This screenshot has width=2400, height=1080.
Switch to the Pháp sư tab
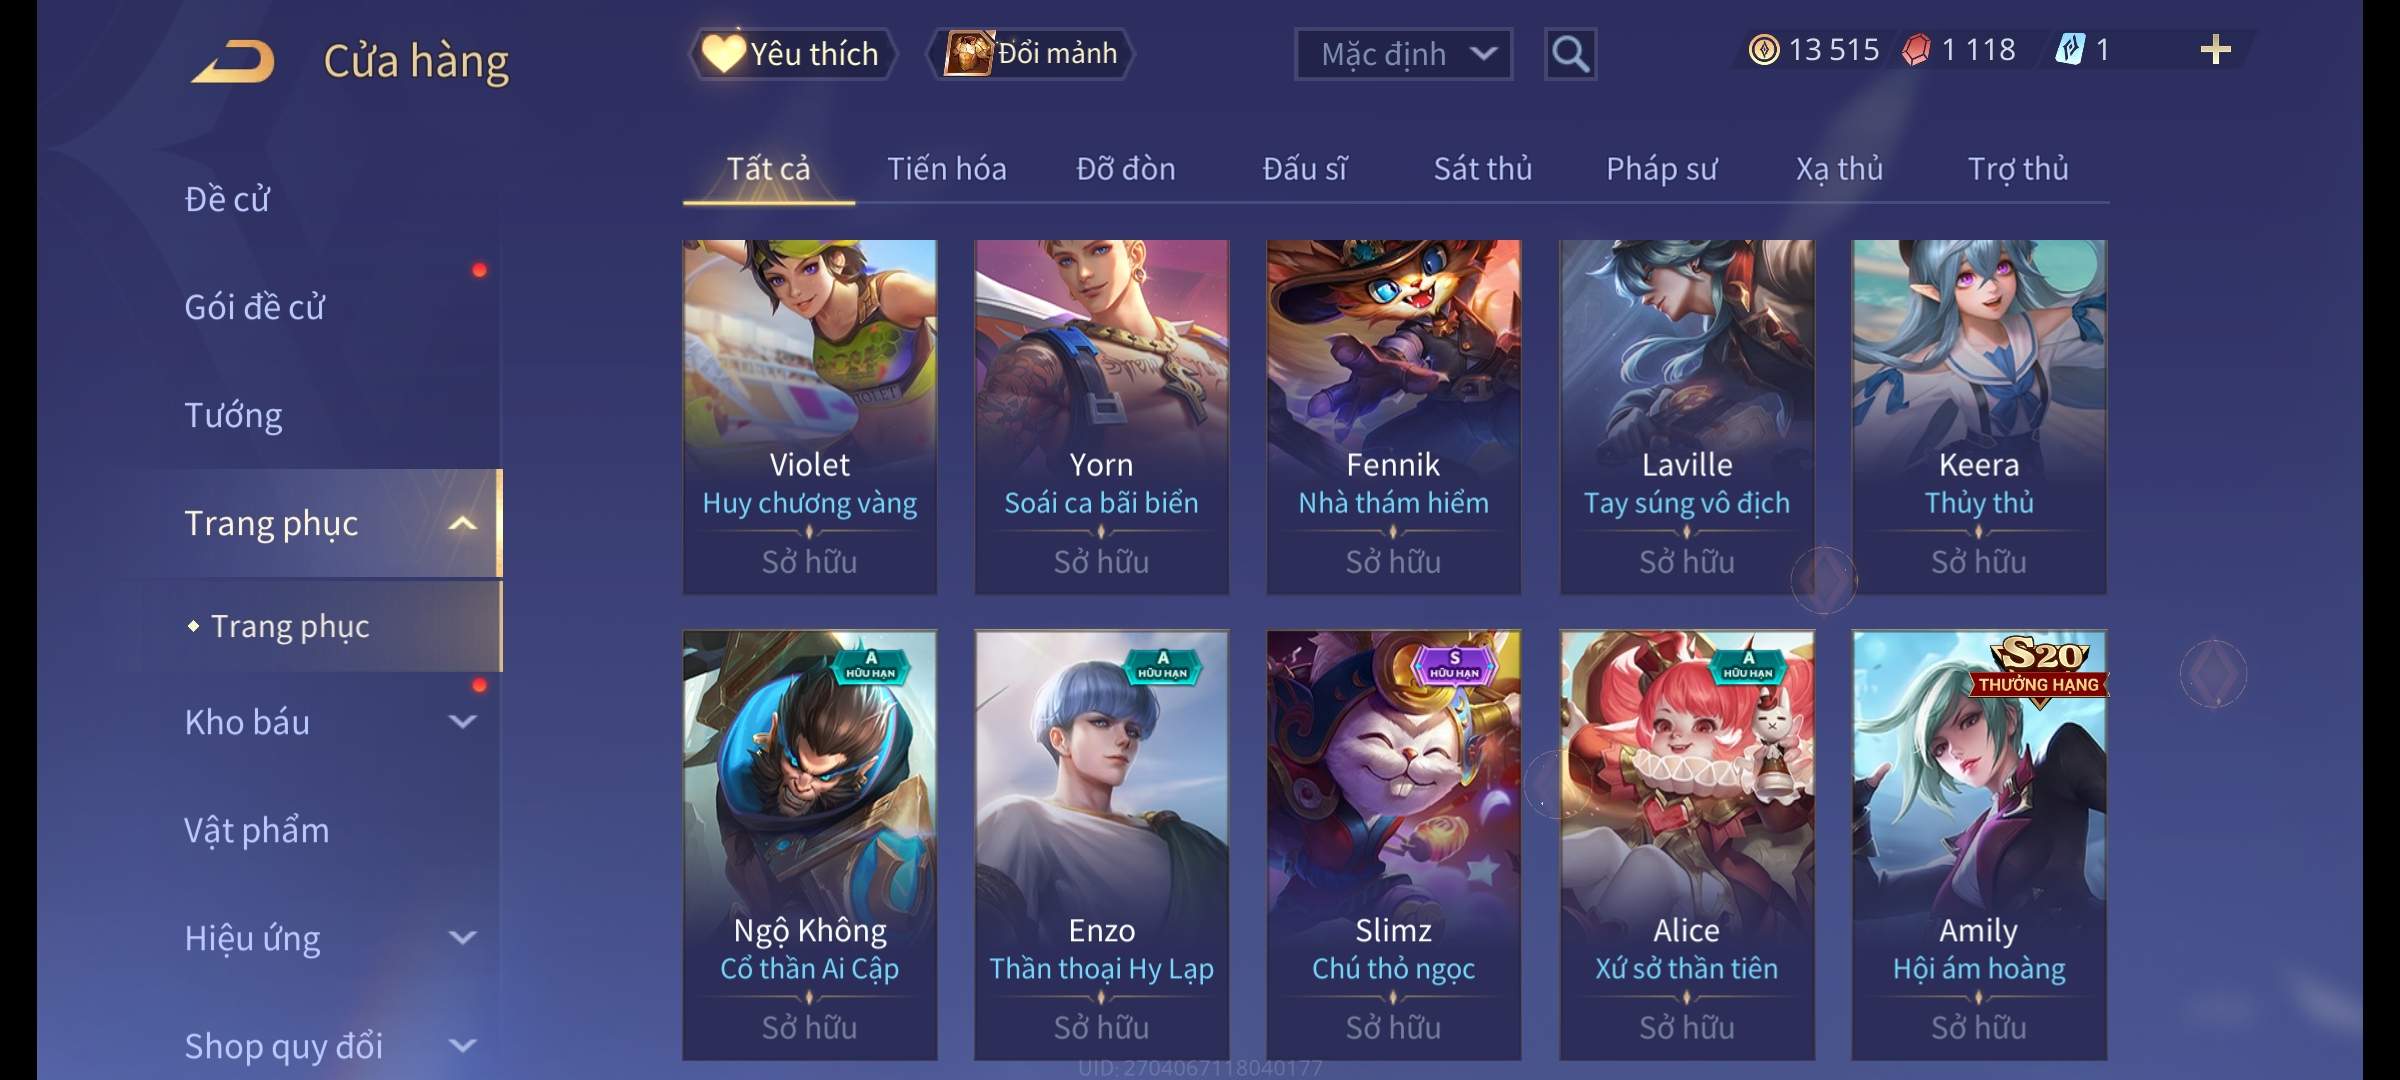pyautogui.click(x=1661, y=169)
